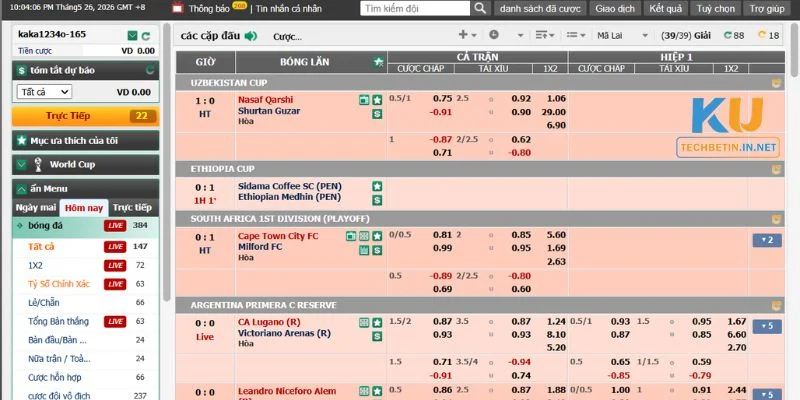Switch to the Trực tiếp tab in the menu
Image resolution: width=800 pixels, height=400 pixels.
tap(132, 208)
